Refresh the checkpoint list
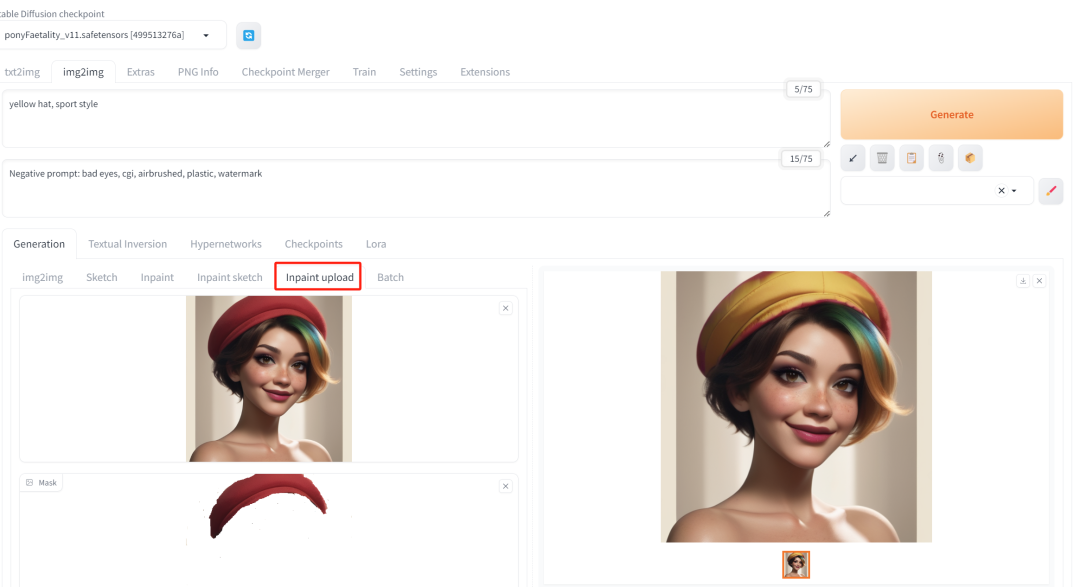 248,35
